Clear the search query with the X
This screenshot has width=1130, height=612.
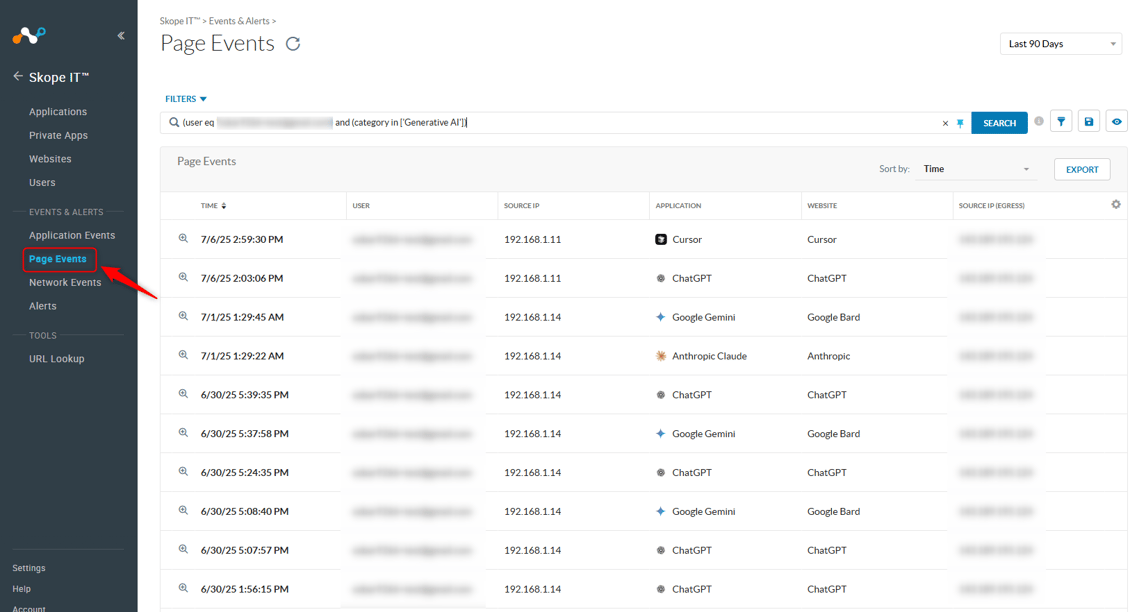click(946, 123)
